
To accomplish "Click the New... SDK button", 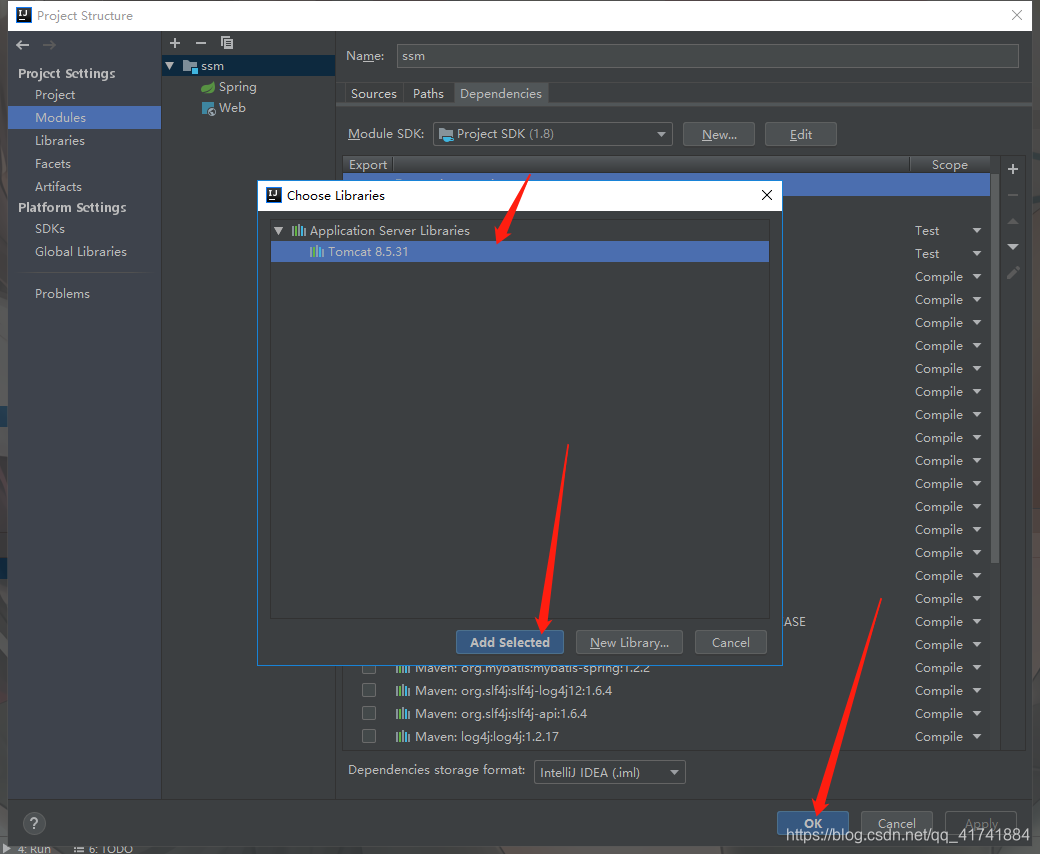I will point(719,135).
